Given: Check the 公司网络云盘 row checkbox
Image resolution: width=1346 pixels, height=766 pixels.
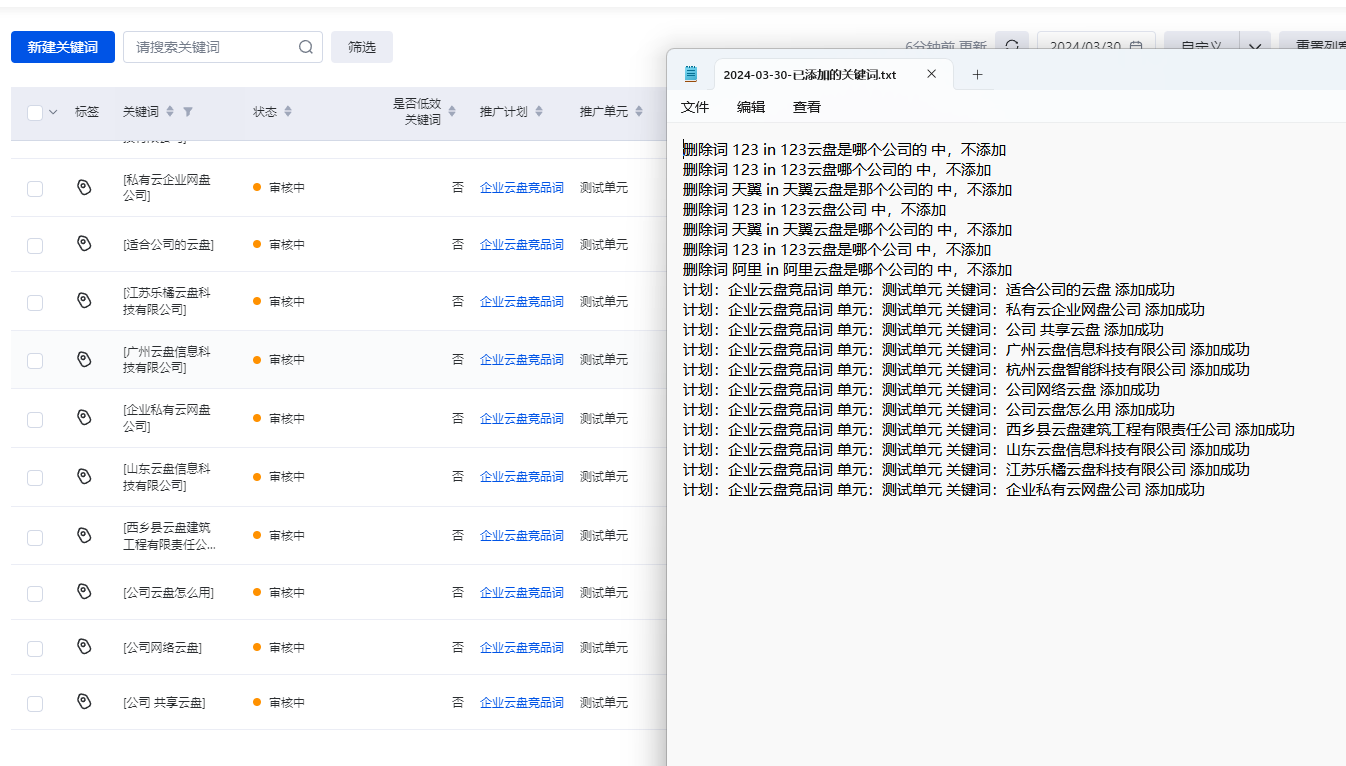Looking at the screenshot, I should [35, 648].
